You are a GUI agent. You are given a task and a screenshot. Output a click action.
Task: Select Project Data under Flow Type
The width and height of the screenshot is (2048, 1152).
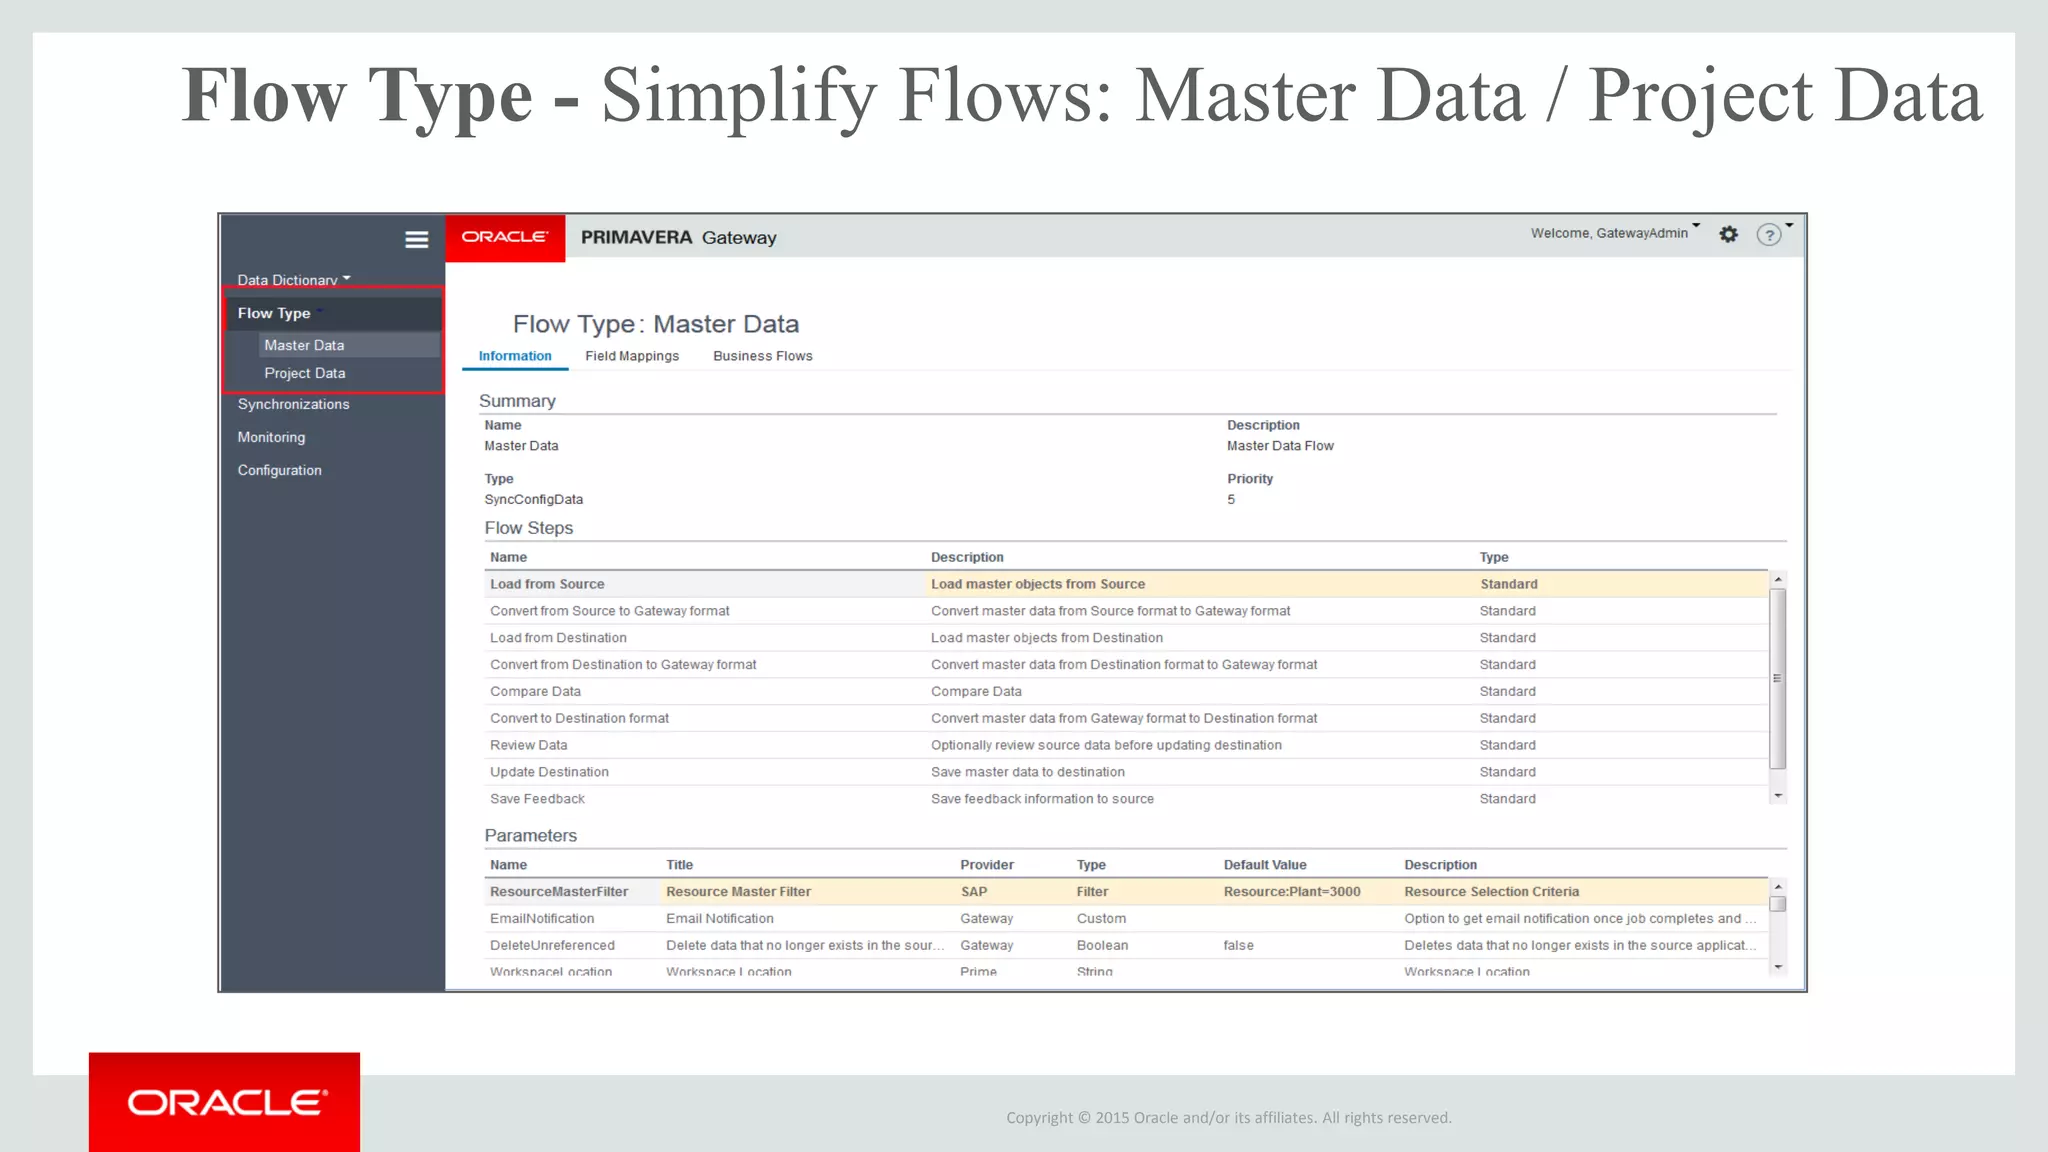tap(305, 373)
